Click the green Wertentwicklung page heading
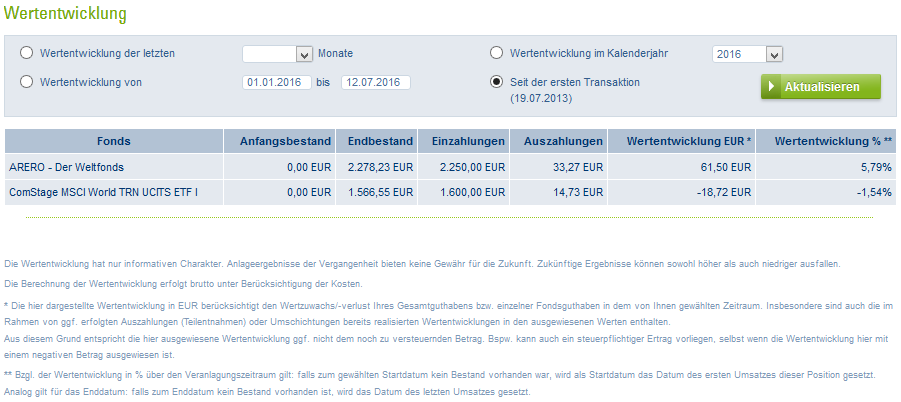The image size is (901, 402). click(65, 15)
